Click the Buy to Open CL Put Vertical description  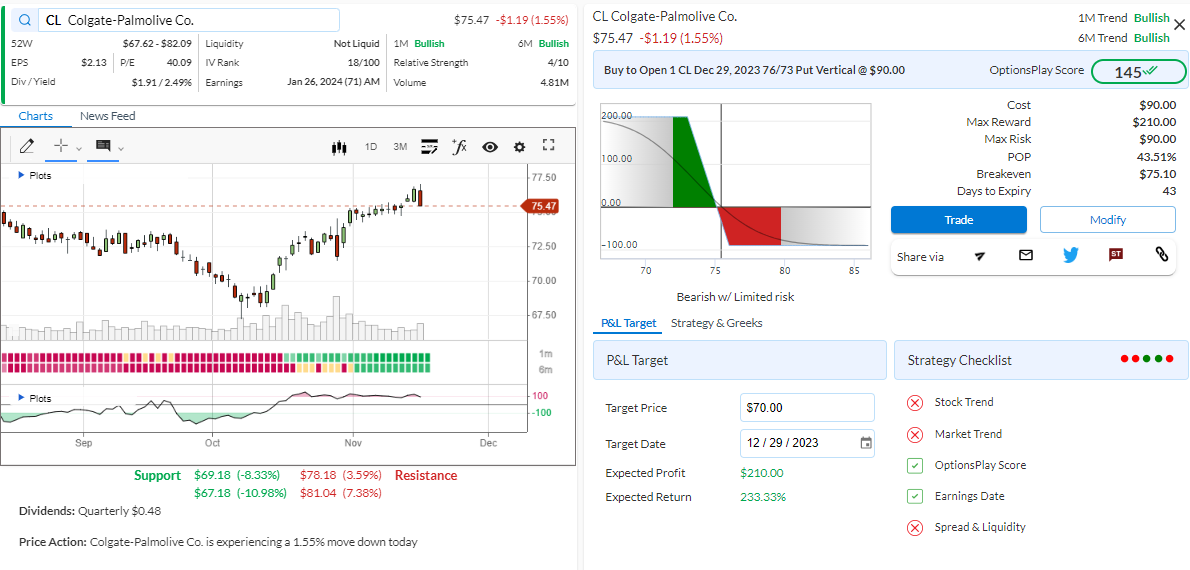point(754,70)
